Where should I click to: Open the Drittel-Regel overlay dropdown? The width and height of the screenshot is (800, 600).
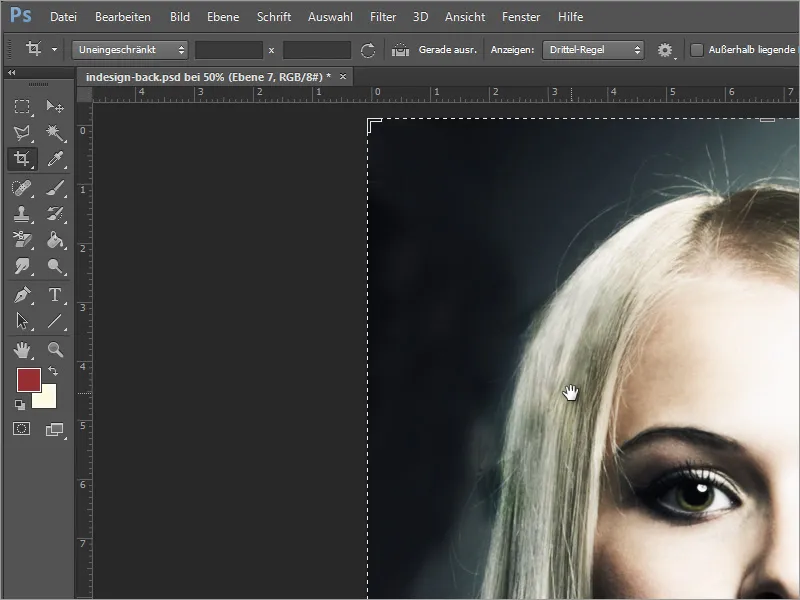pyautogui.click(x=593, y=50)
